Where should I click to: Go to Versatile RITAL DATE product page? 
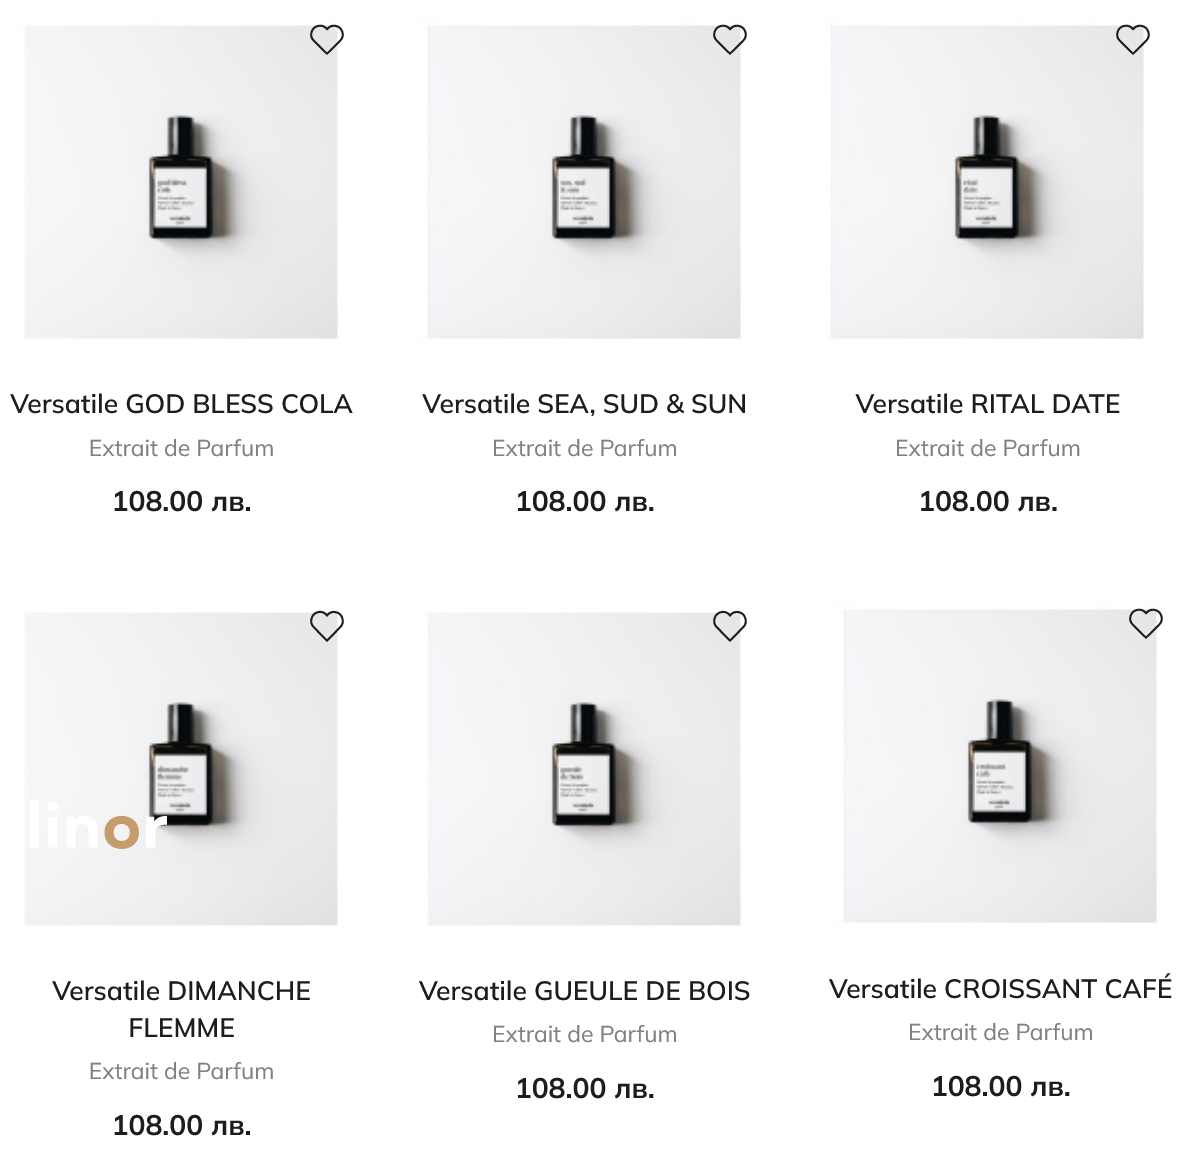point(987,404)
